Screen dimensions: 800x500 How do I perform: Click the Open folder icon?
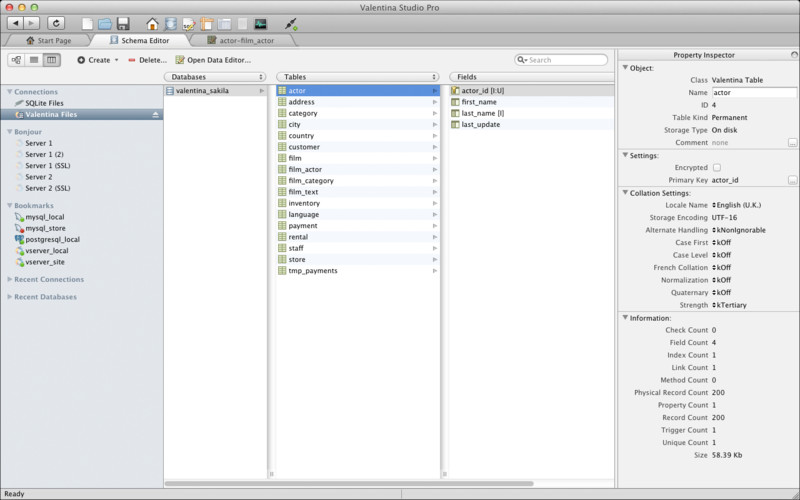tap(105, 23)
